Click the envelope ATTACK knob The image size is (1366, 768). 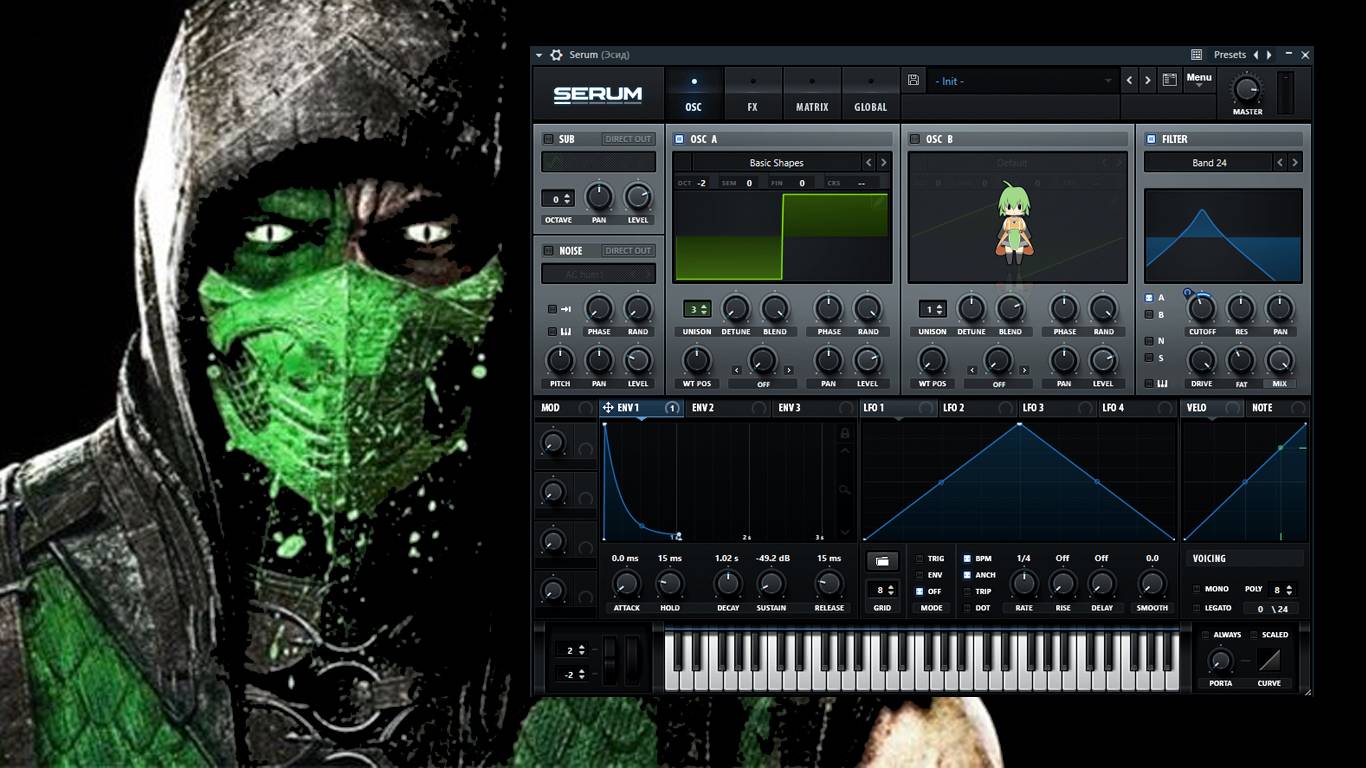pos(626,584)
